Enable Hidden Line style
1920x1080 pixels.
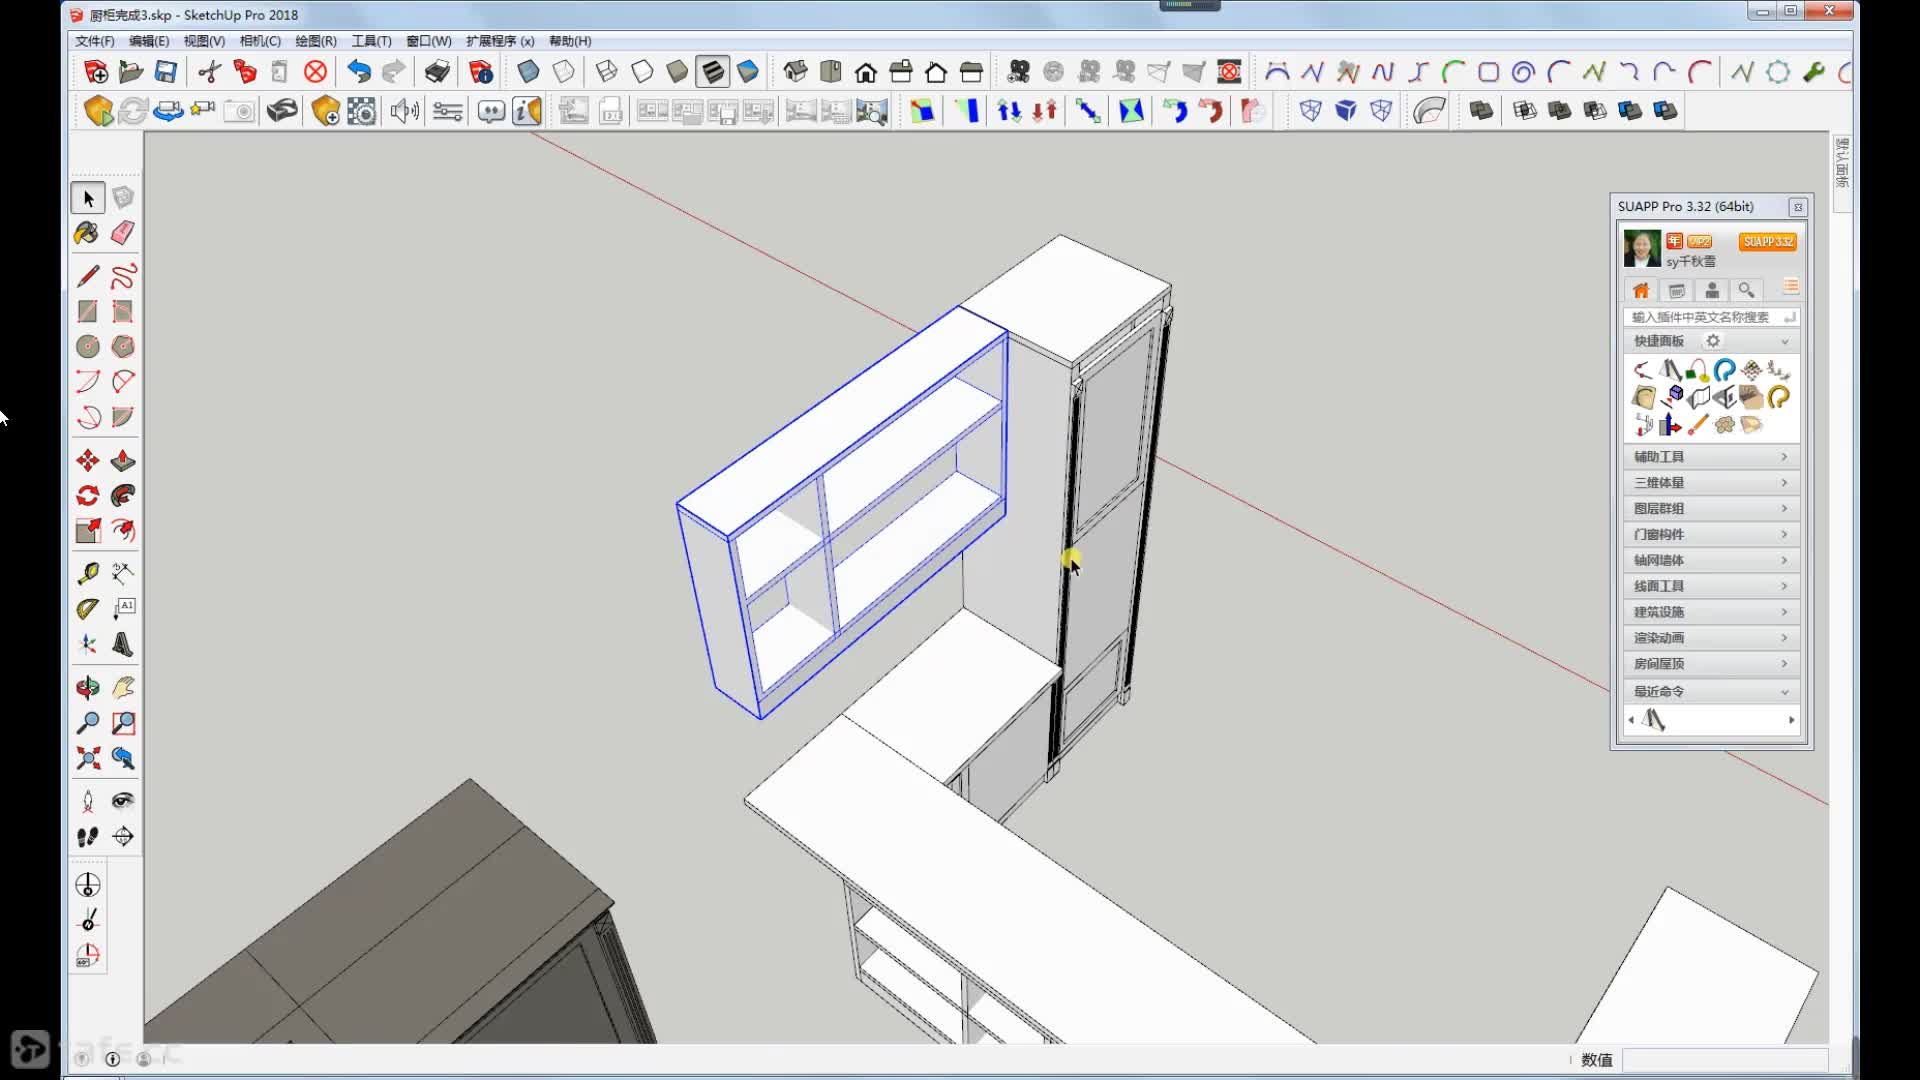[642, 71]
